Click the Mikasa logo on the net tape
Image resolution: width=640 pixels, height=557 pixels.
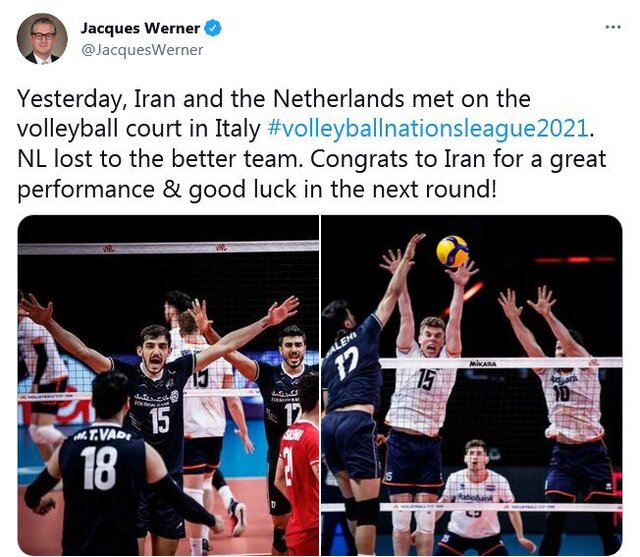pyautogui.click(x=483, y=363)
